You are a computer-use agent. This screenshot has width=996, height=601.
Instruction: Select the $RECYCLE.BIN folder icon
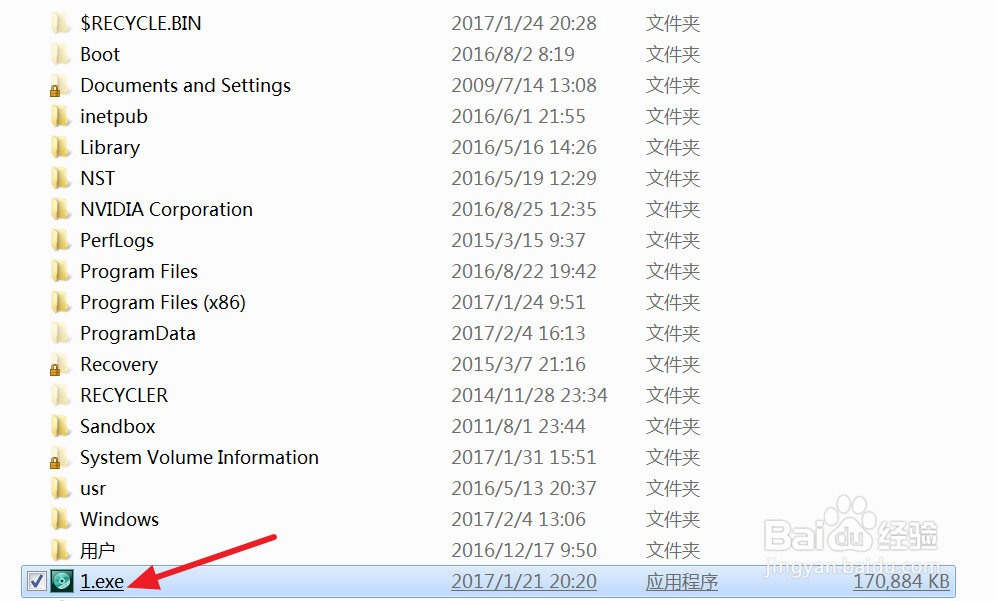click(61, 23)
